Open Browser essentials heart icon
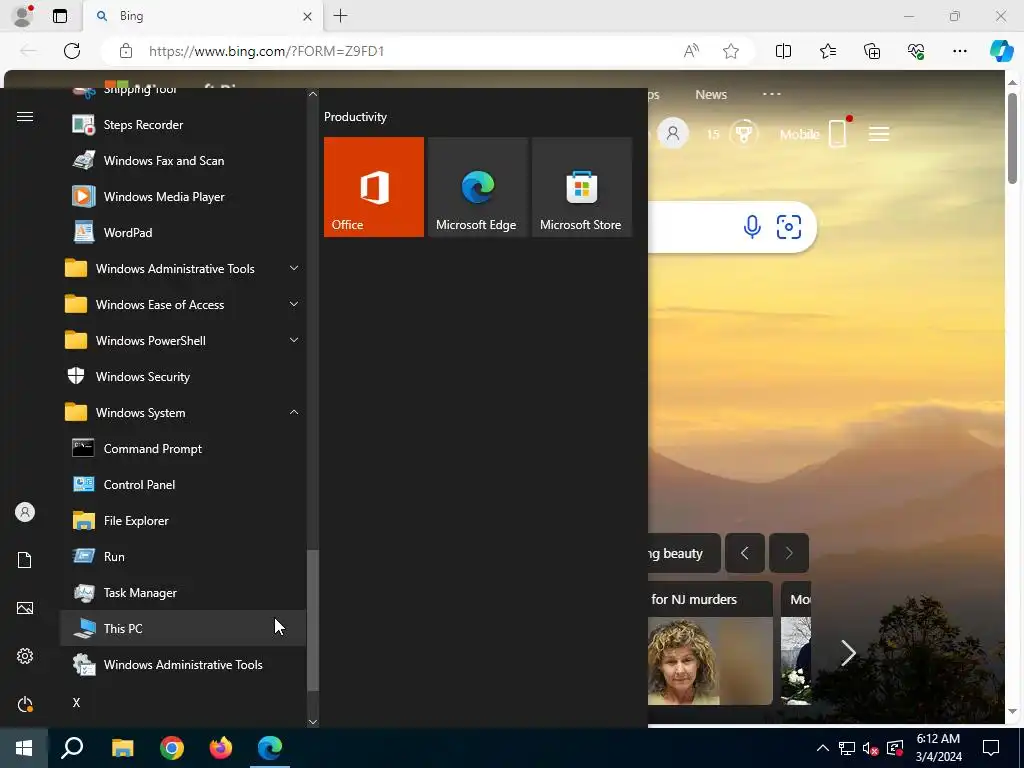 916,51
